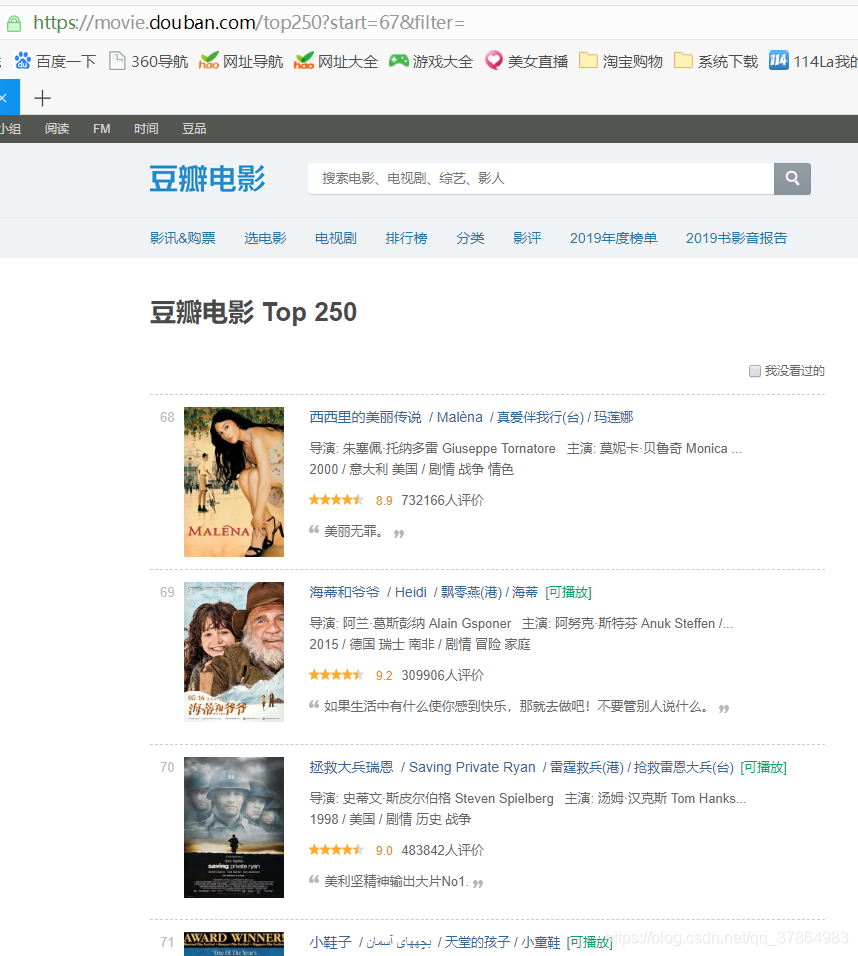The width and height of the screenshot is (858, 956).
Task: Click the address bar URL
Action: pyautogui.click(x=249, y=23)
